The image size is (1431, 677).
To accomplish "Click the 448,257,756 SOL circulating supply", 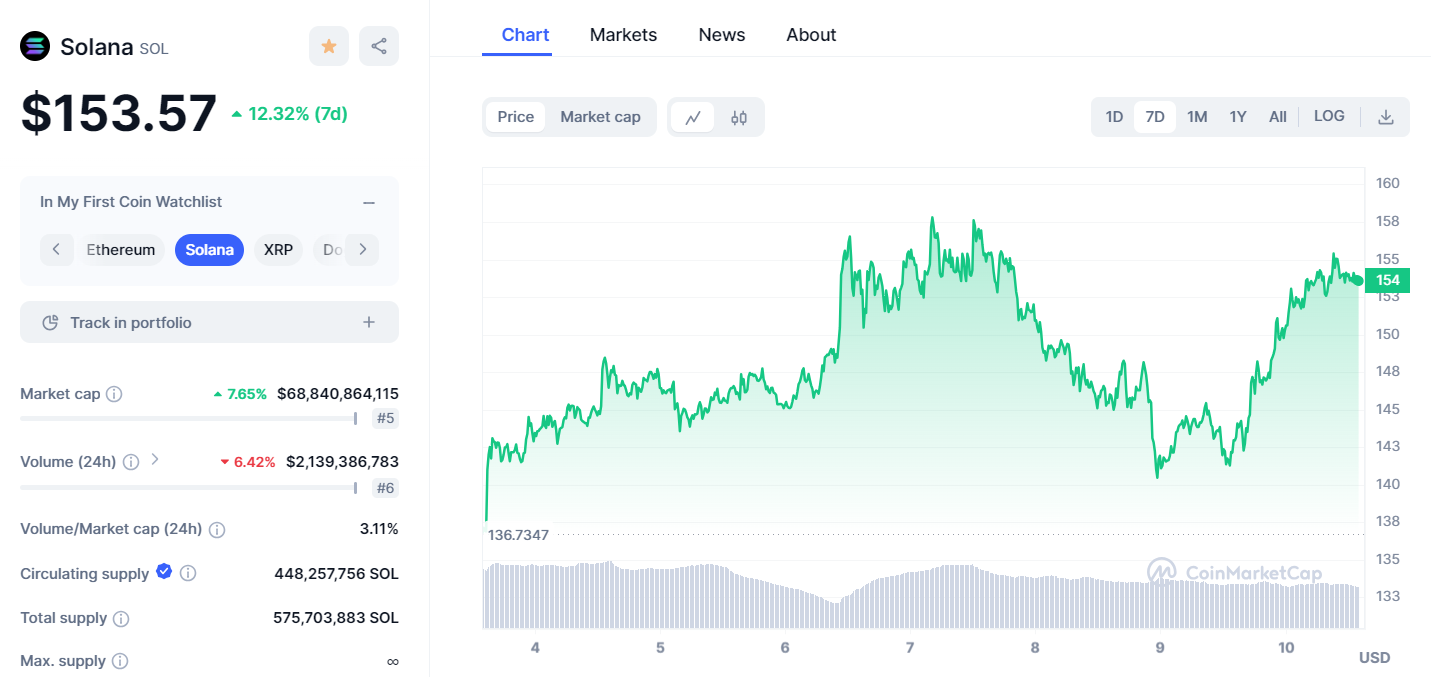I will 336,574.
